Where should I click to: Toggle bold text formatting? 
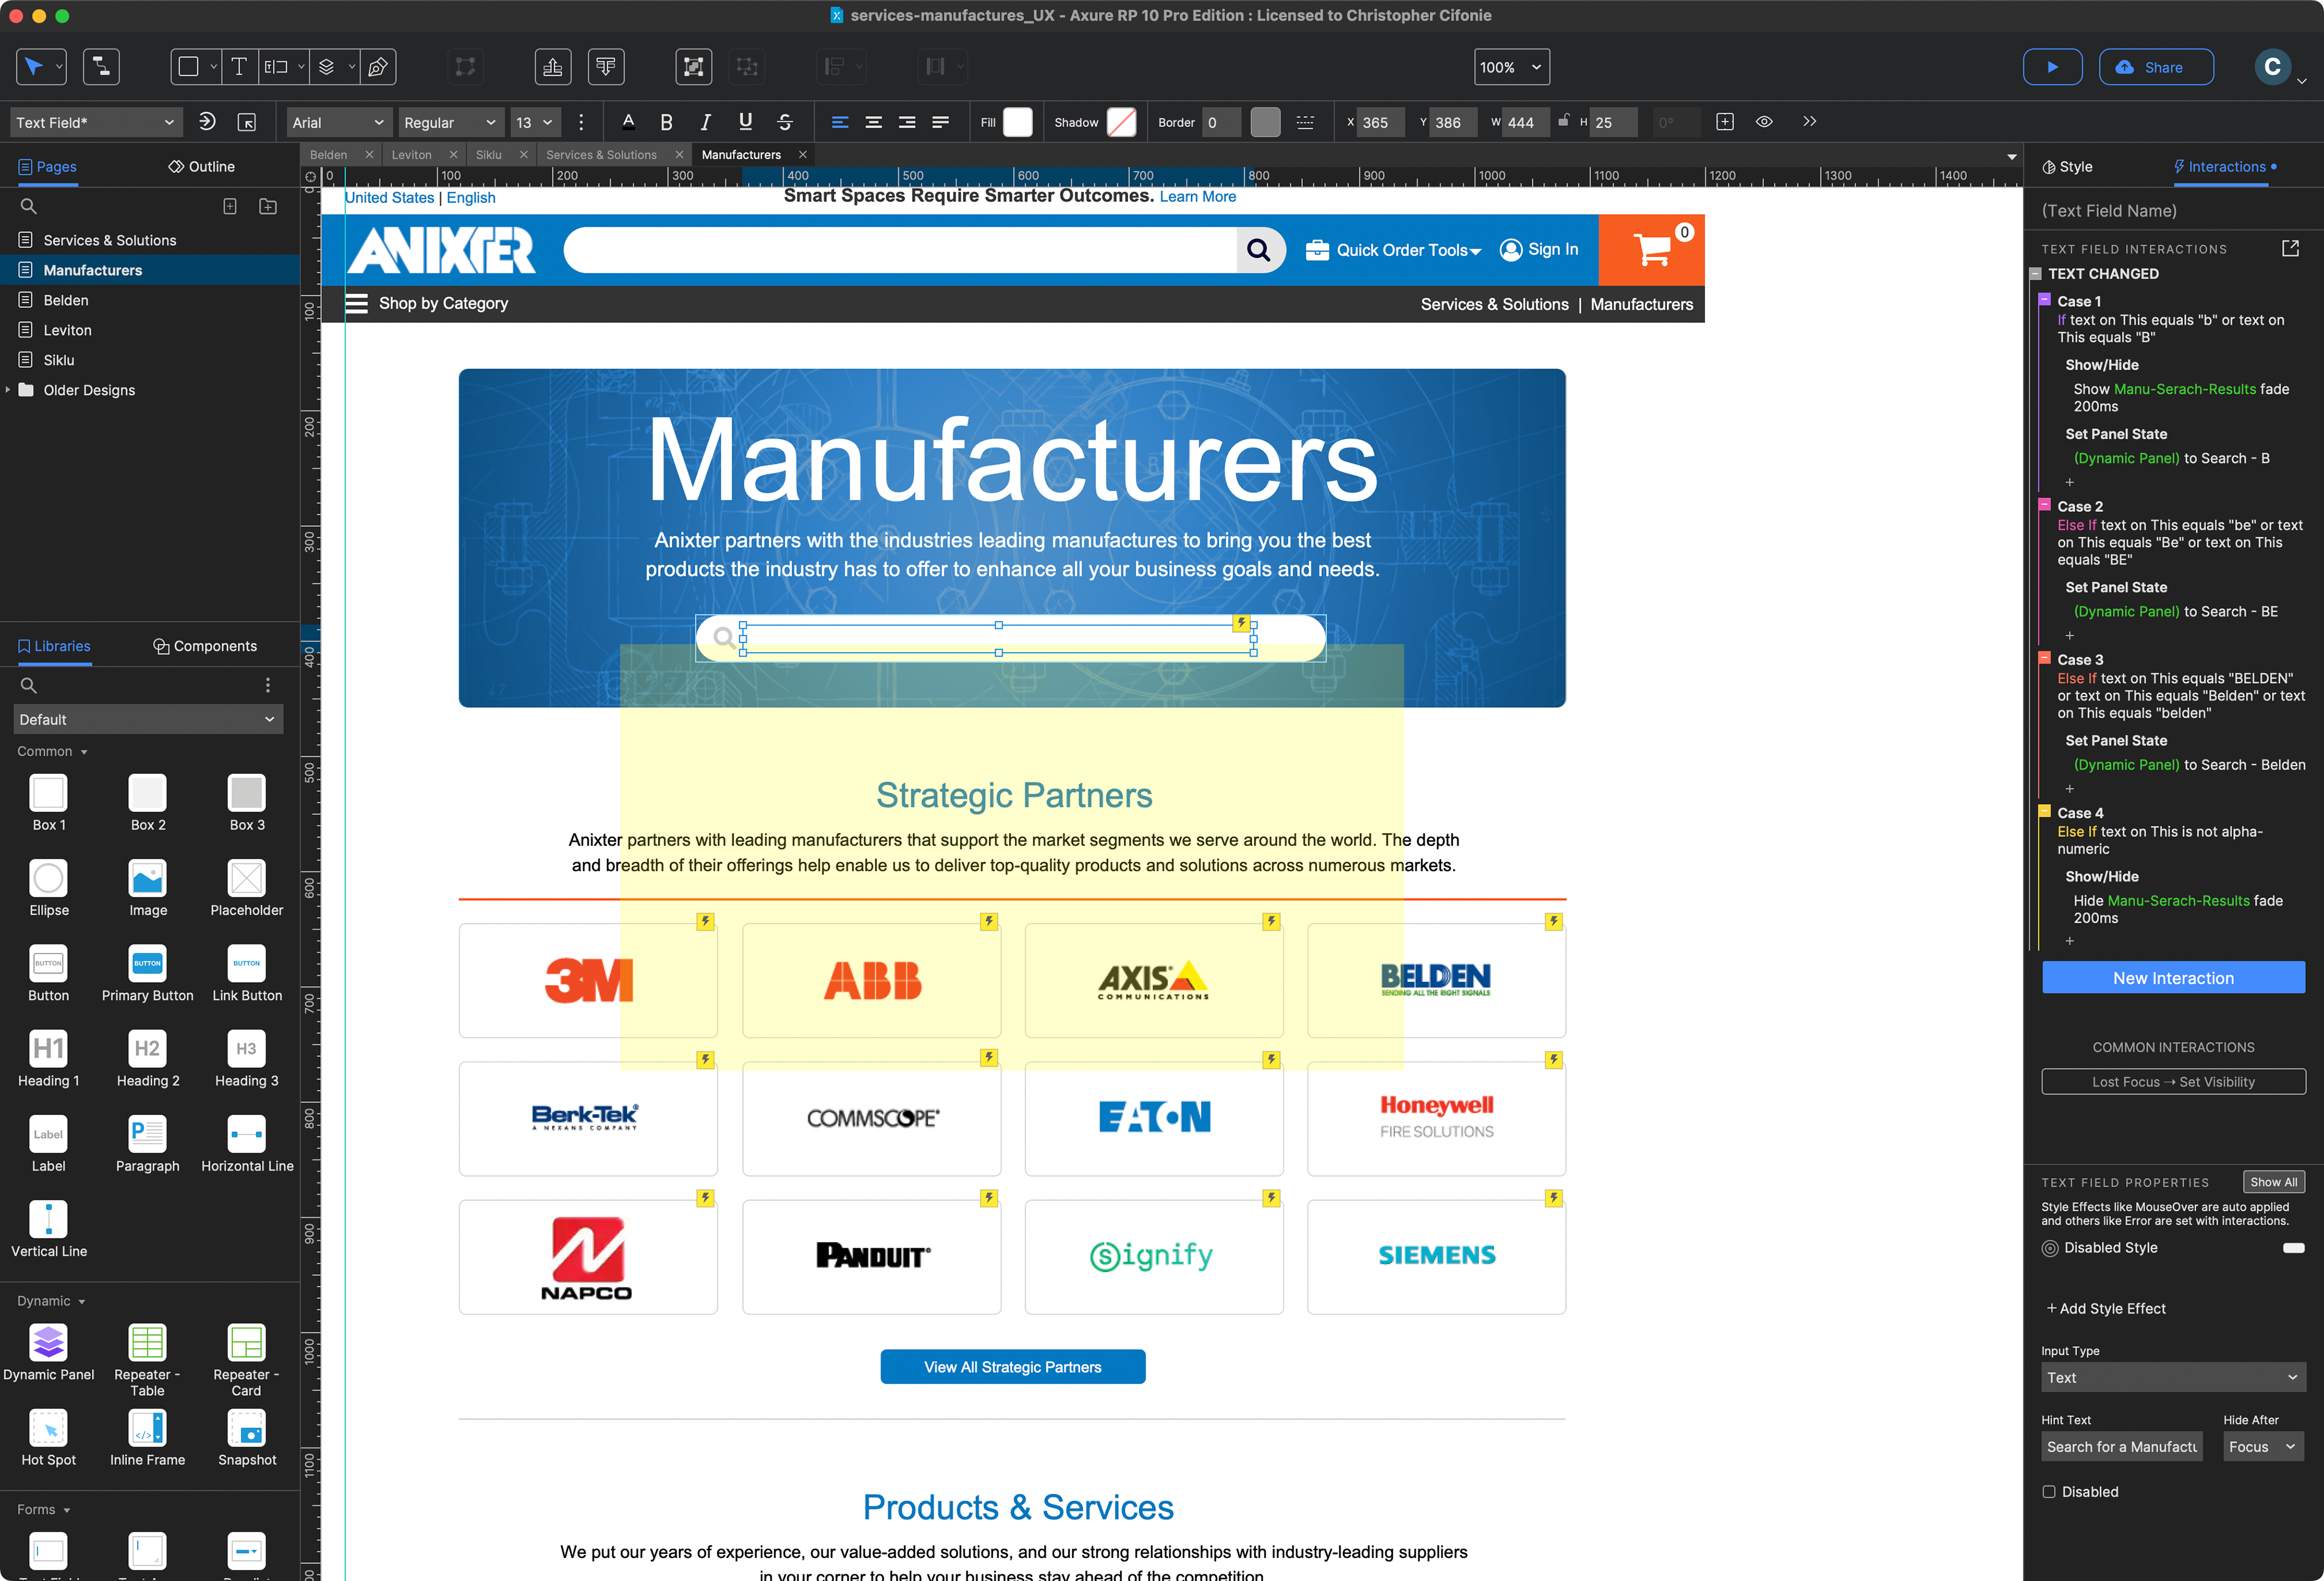pyautogui.click(x=666, y=122)
